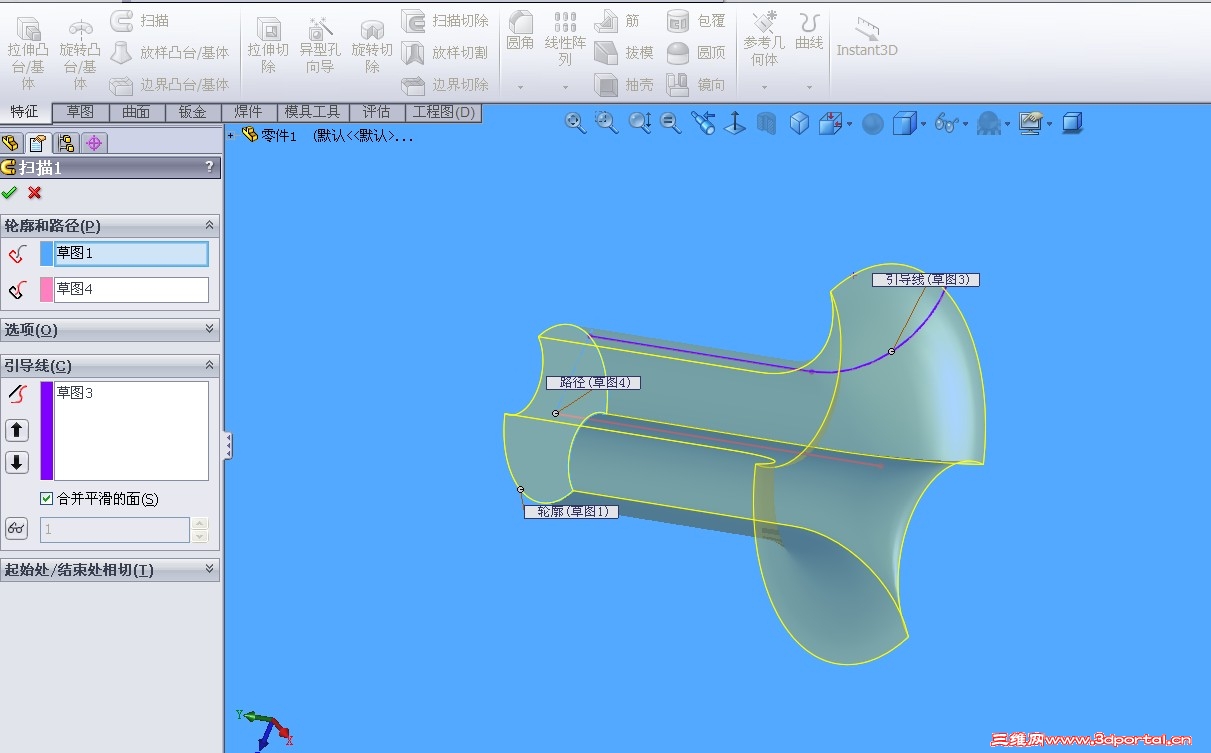Expand the 选项 section

[110, 329]
